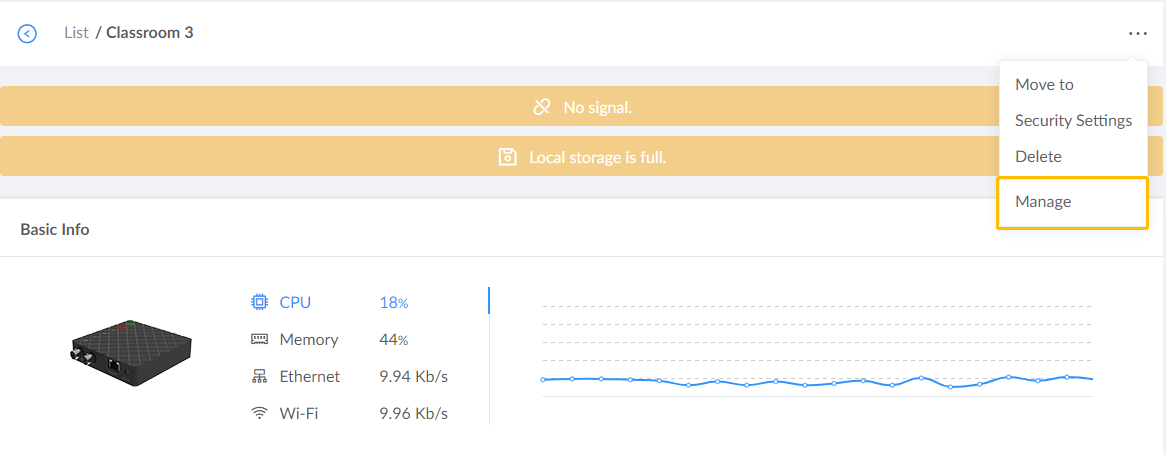
Task: Click the Classroom 3 breadcrumb title
Action: tap(150, 33)
